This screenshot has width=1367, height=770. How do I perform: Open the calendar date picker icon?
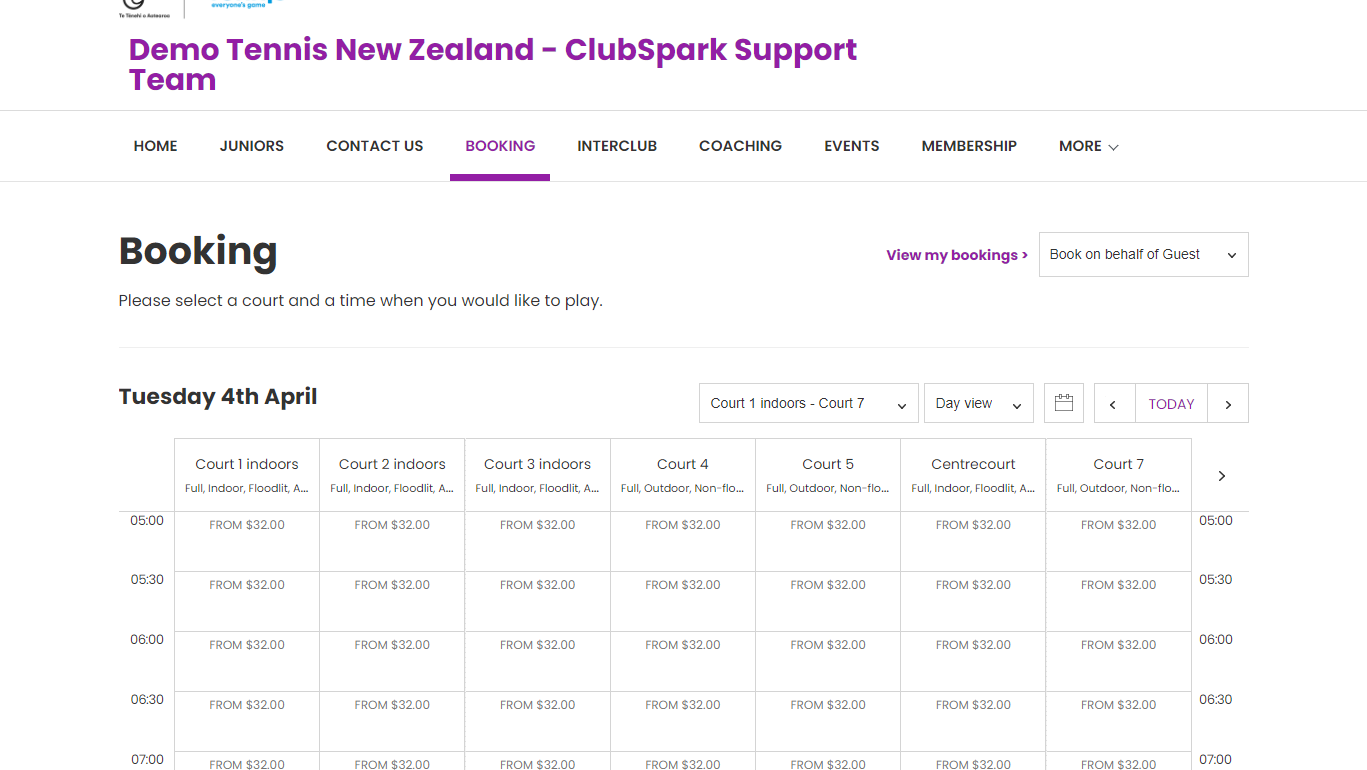point(1063,403)
